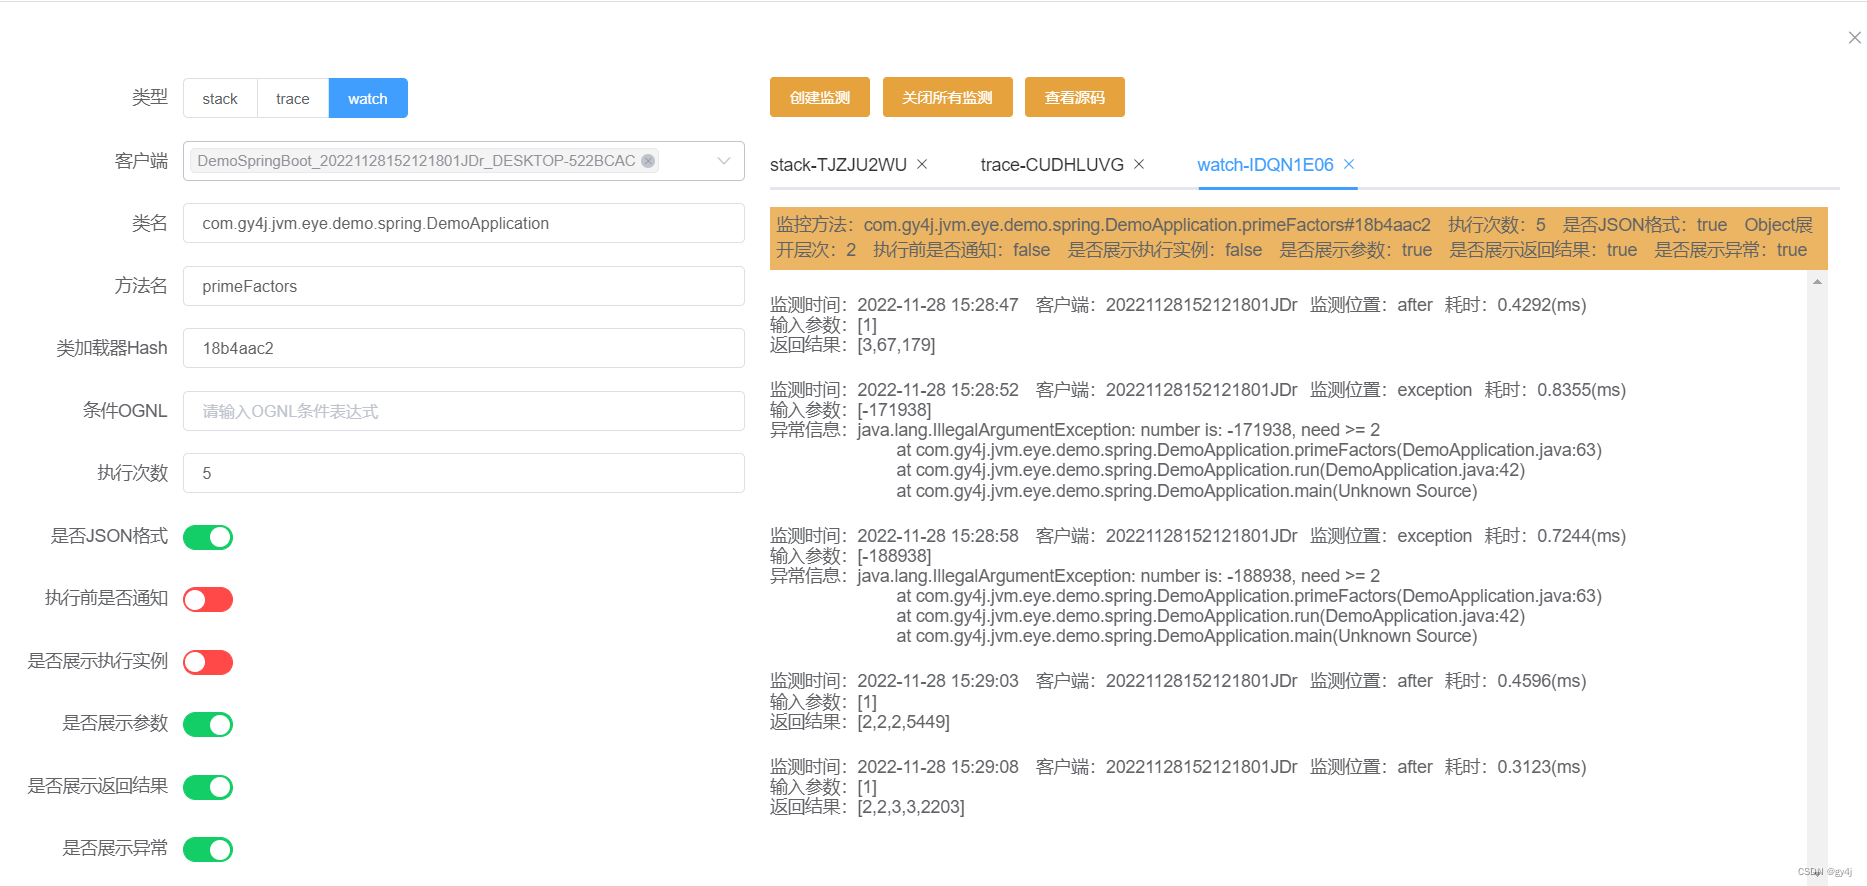Toggle the 是否展示异常 switch
The image size is (1867, 886).
[x=208, y=849]
